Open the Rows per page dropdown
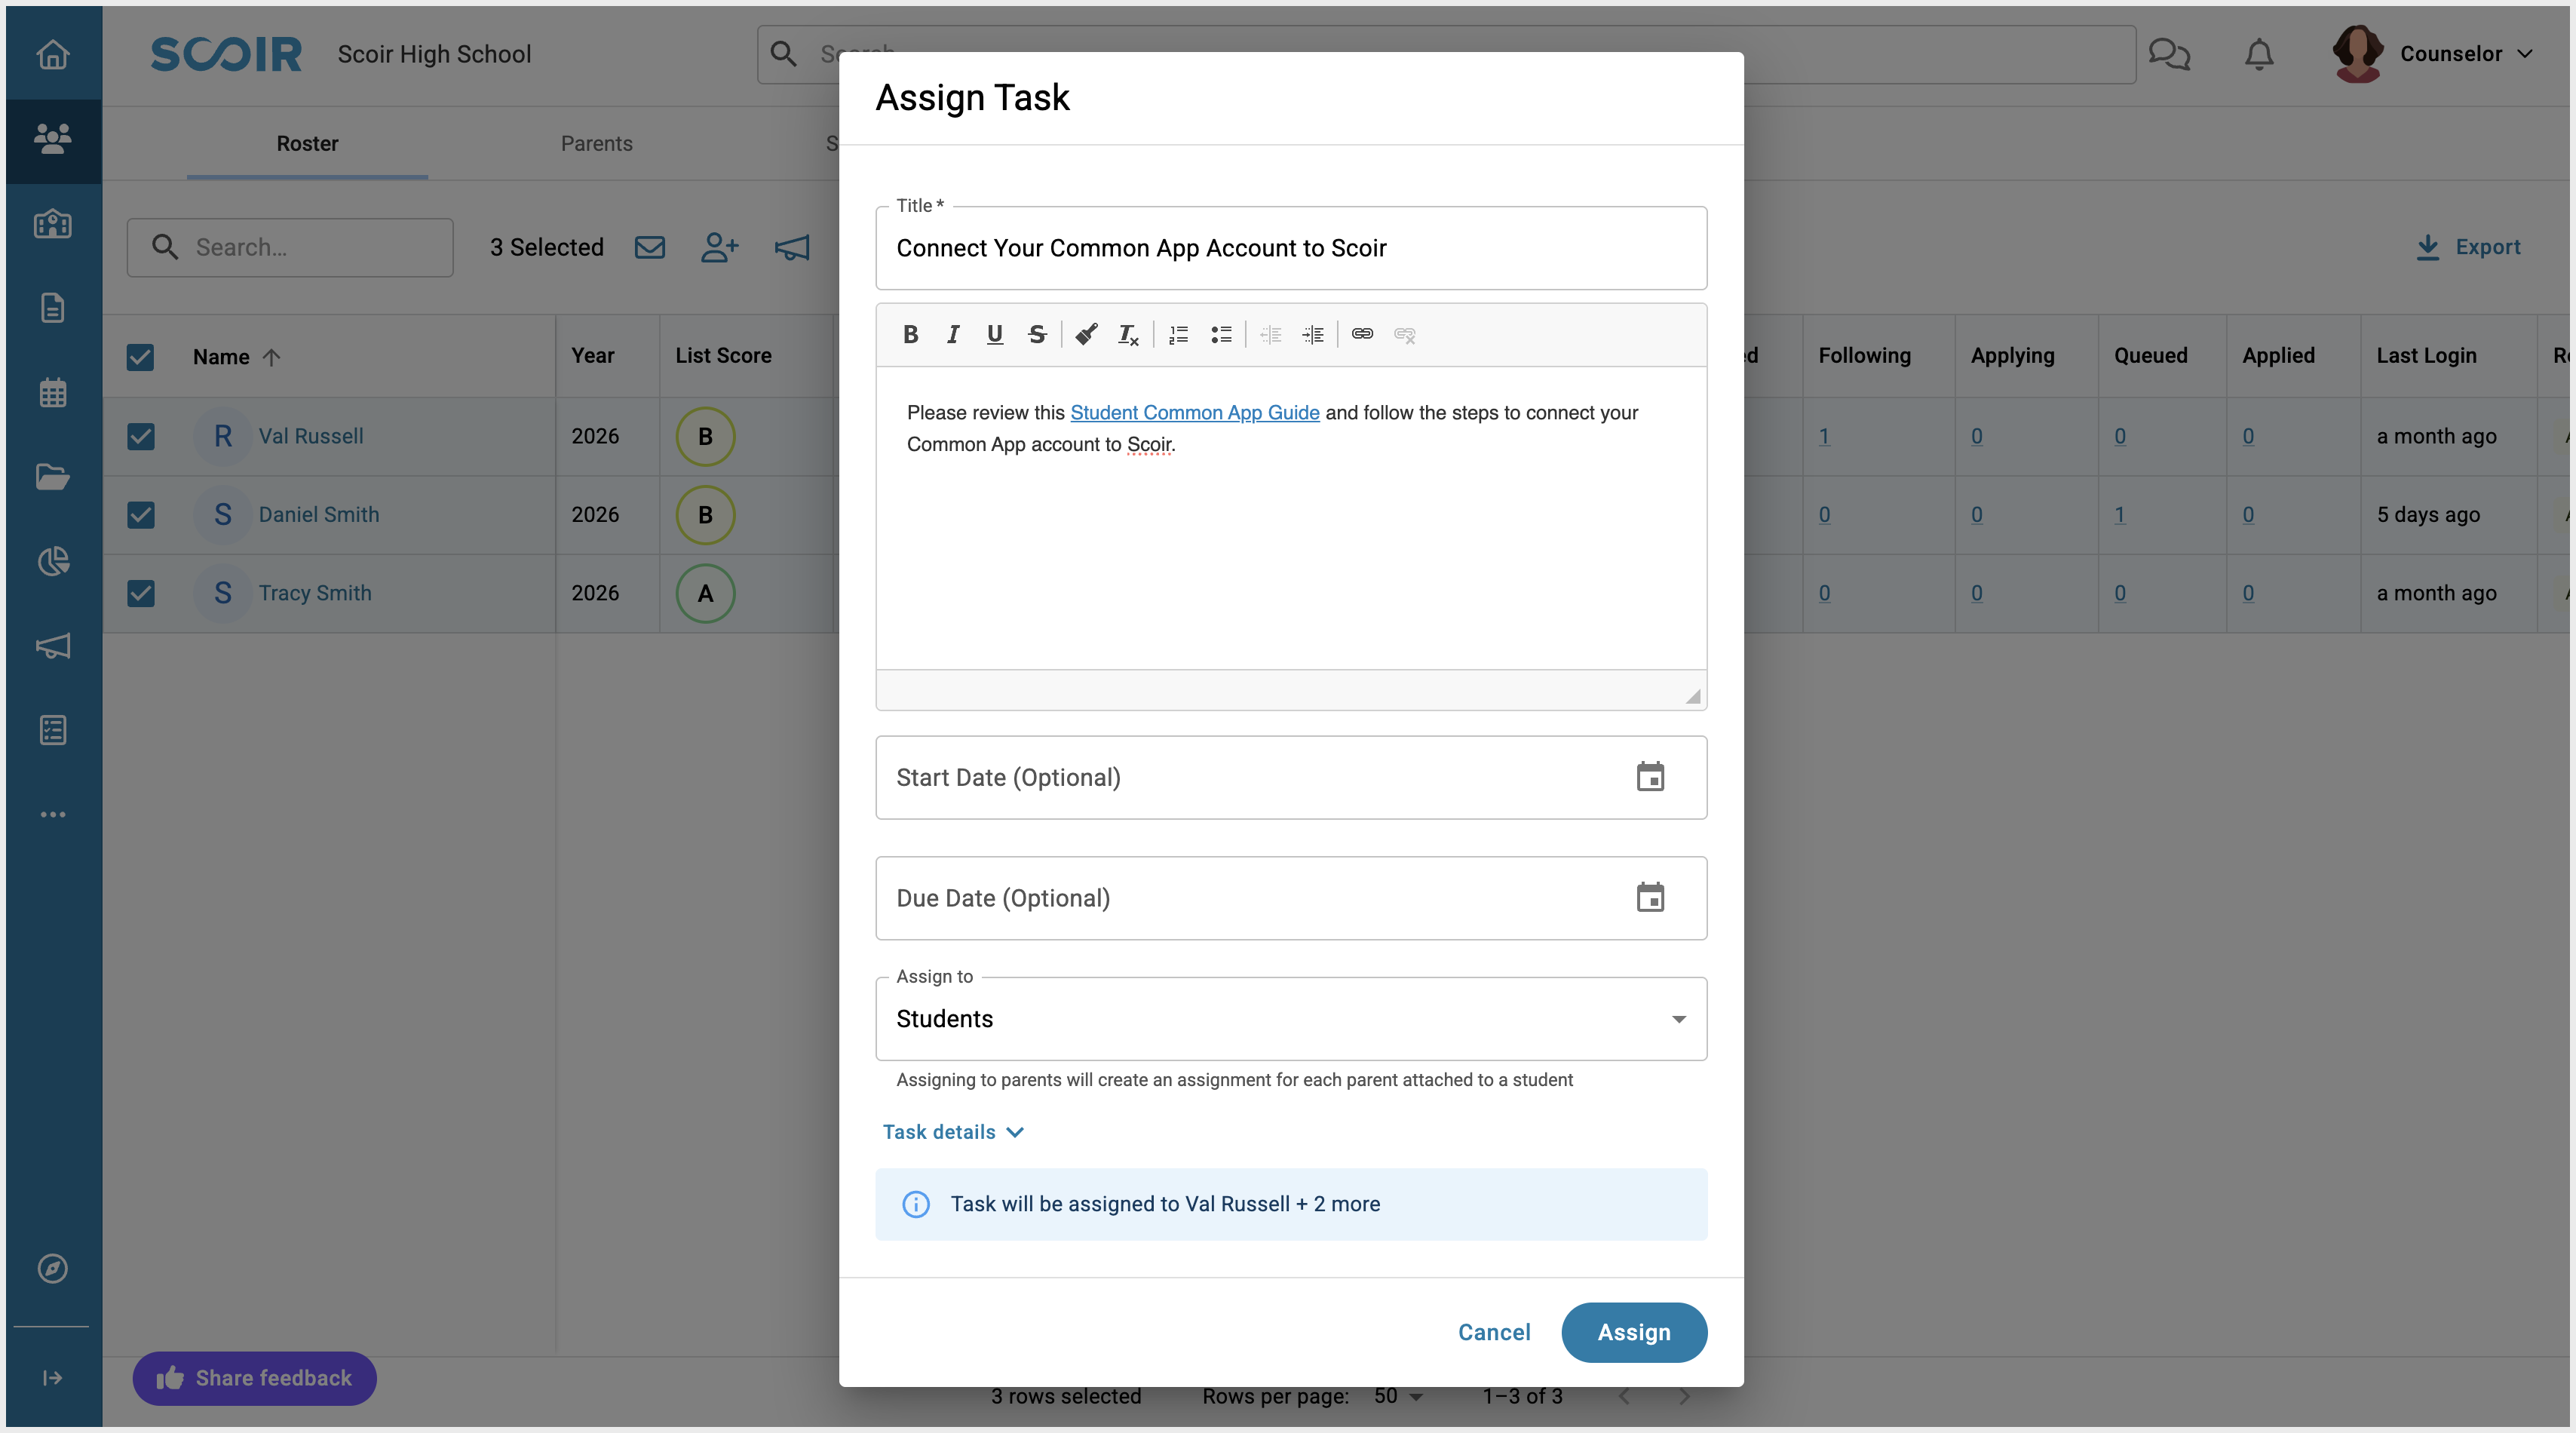This screenshot has width=2576, height=1433. pos(1398,1396)
